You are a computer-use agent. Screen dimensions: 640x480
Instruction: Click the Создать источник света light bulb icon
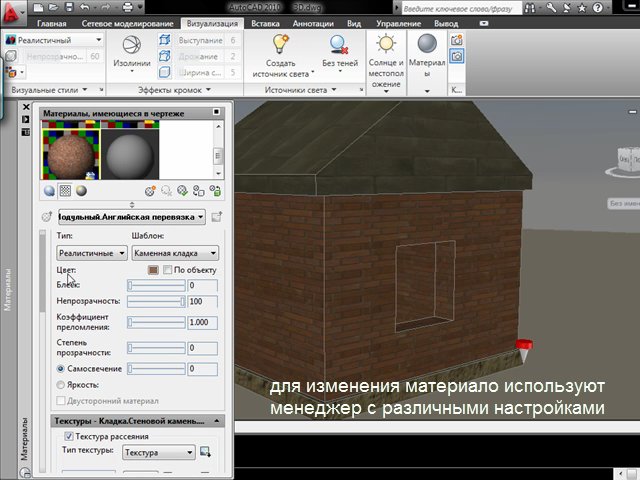(x=282, y=46)
